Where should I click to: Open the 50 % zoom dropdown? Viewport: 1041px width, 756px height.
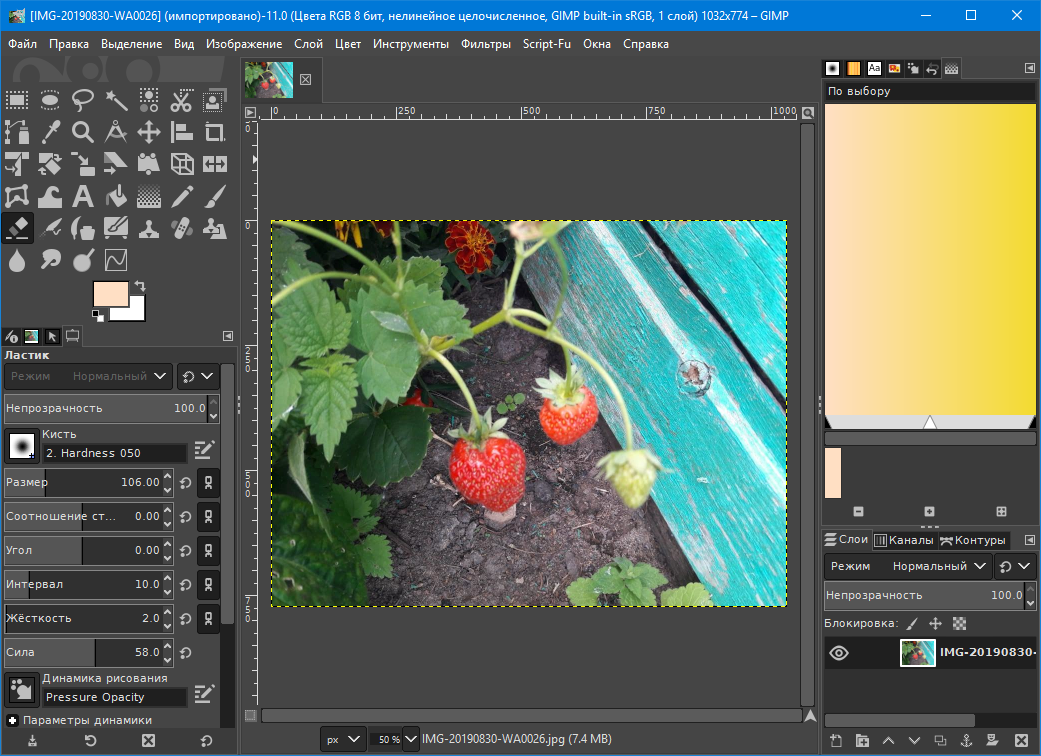tap(411, 739)
